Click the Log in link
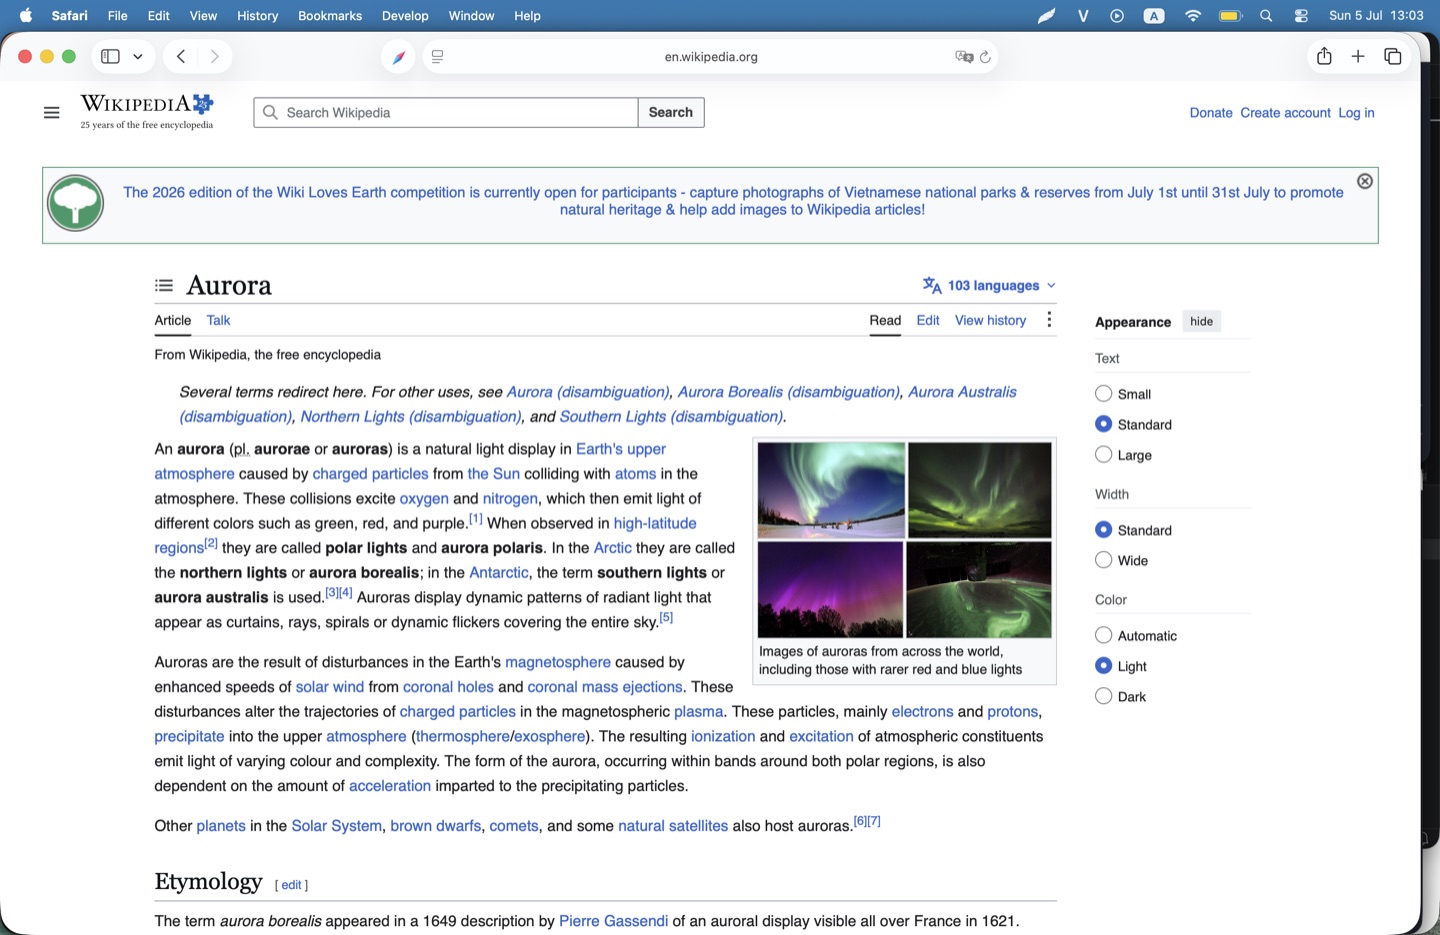The image size is (1440, 935). tap(1356, 113)
